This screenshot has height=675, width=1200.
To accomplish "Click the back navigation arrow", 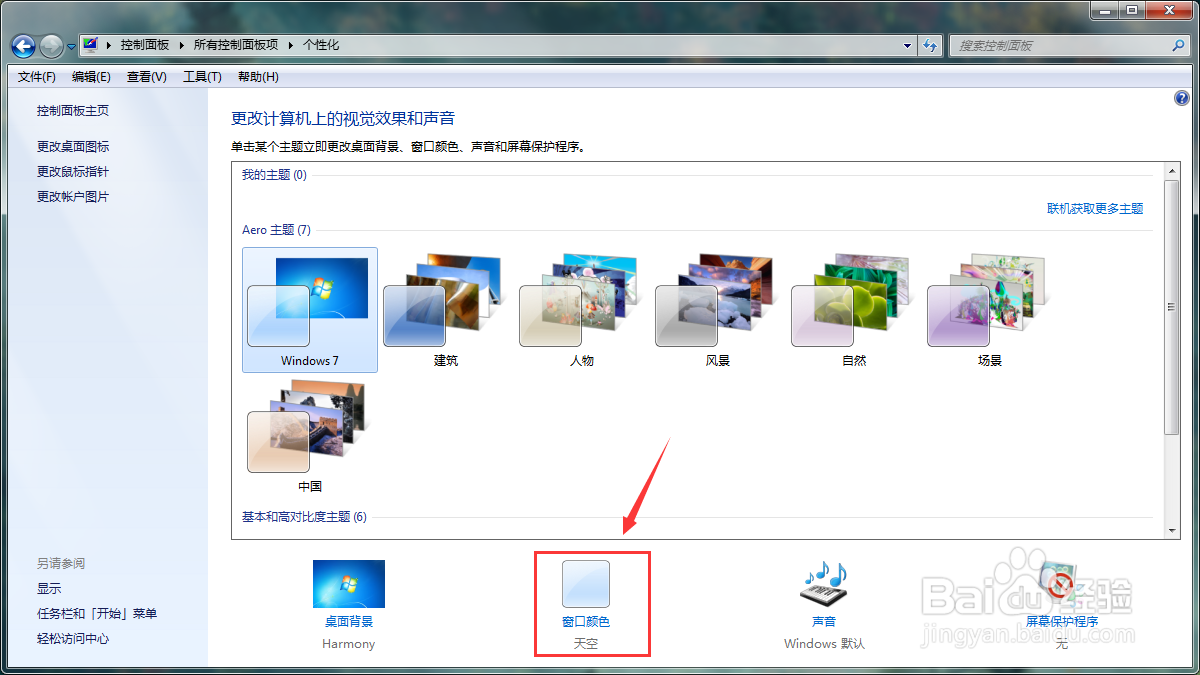I will click(22, 45).
